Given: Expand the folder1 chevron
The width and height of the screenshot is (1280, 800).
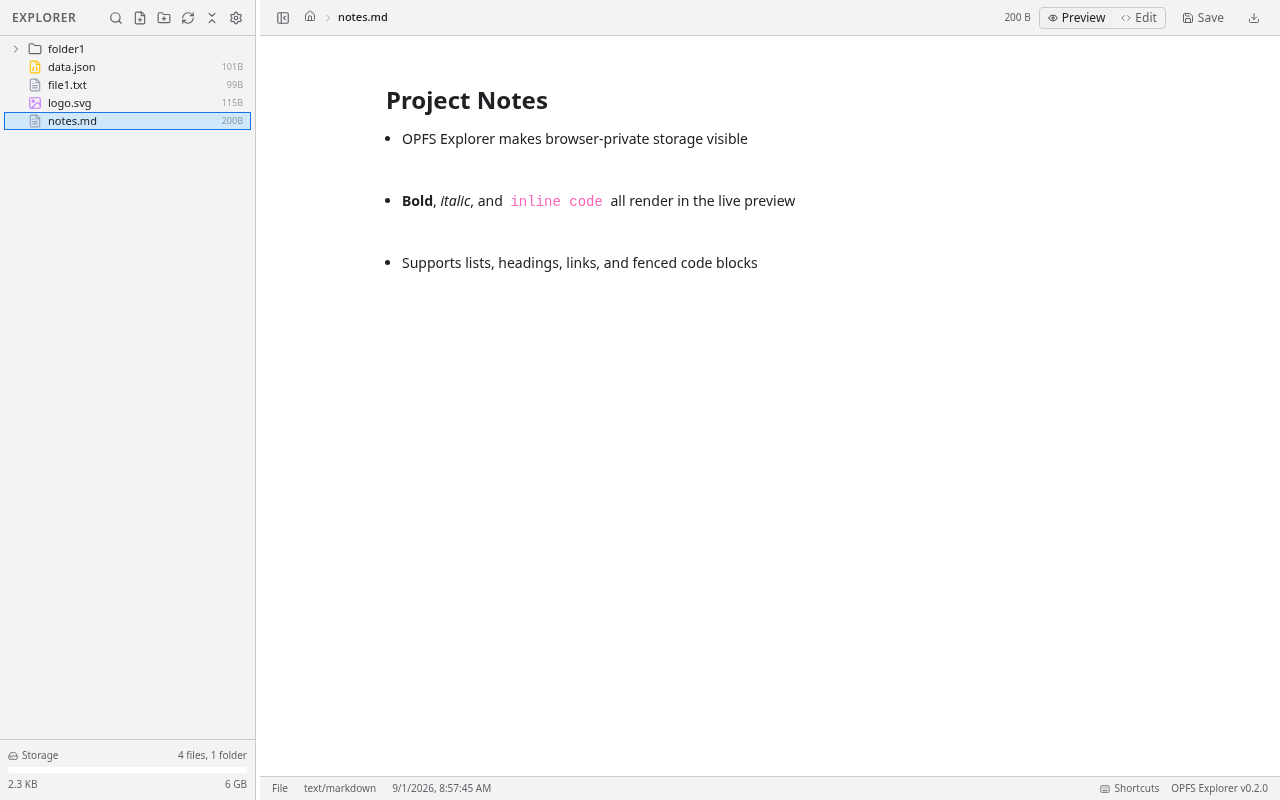Looking at the screenshot, I should [16, 49].
